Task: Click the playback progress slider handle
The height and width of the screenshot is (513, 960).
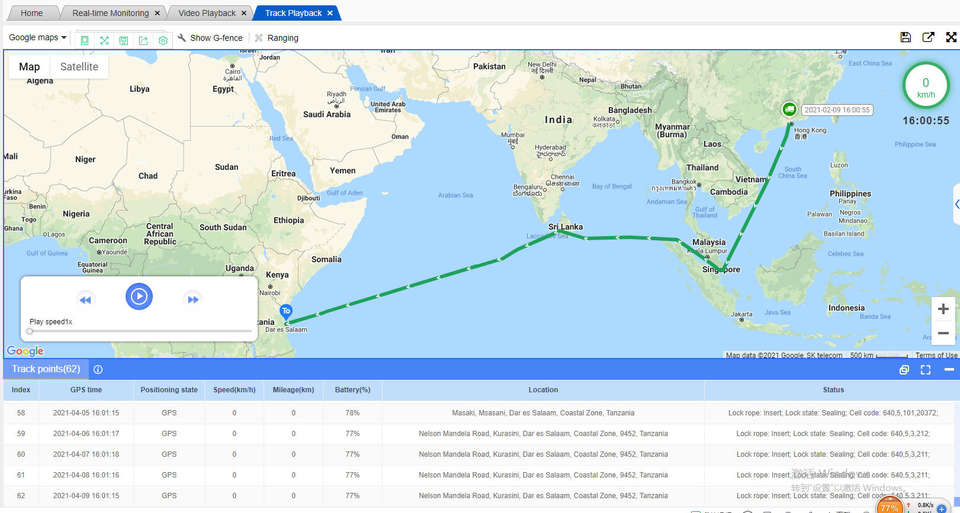Action: pos(29,331)
